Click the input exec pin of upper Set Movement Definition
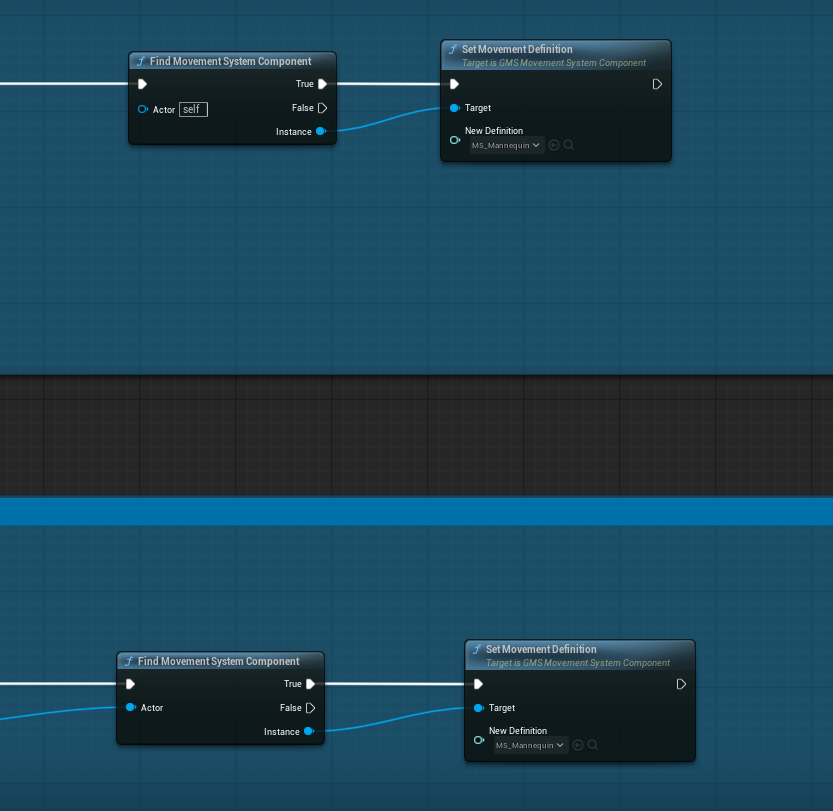Viewport: 833px width, 811px height. pos(454,84)
